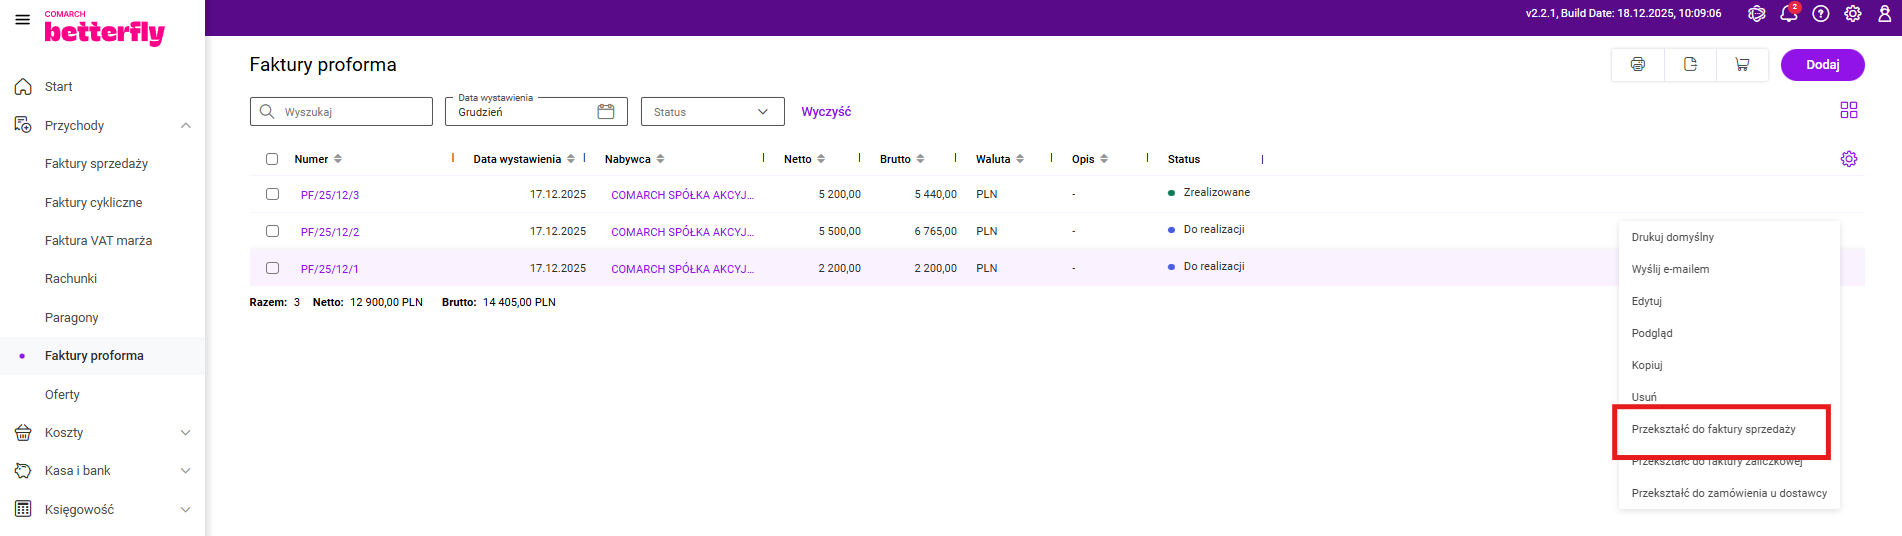Choose Przekształć do faktury sprzedaży

[x=1713, y=429]
